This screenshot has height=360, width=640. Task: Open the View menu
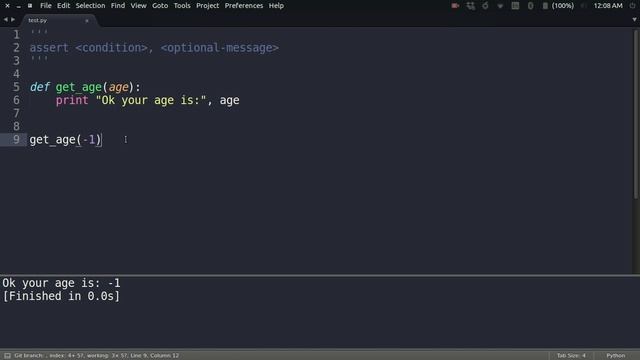138,6
